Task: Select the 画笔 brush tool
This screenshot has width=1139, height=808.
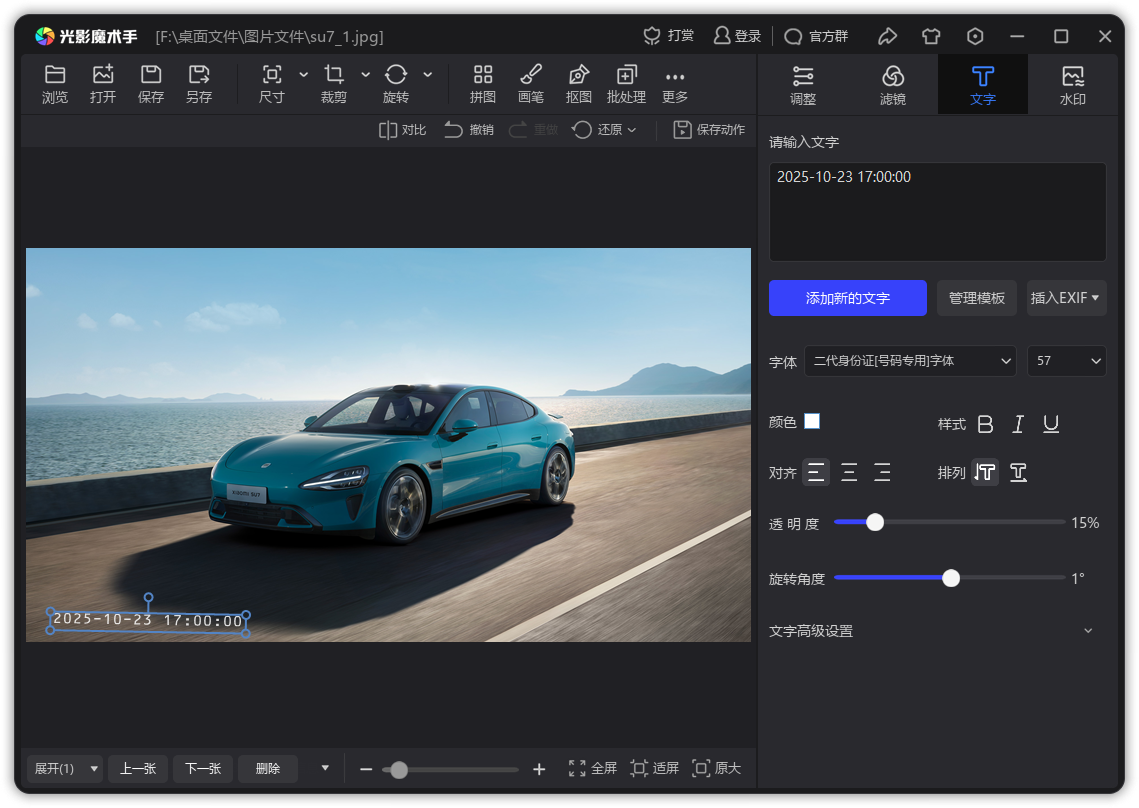Action: 531,84
